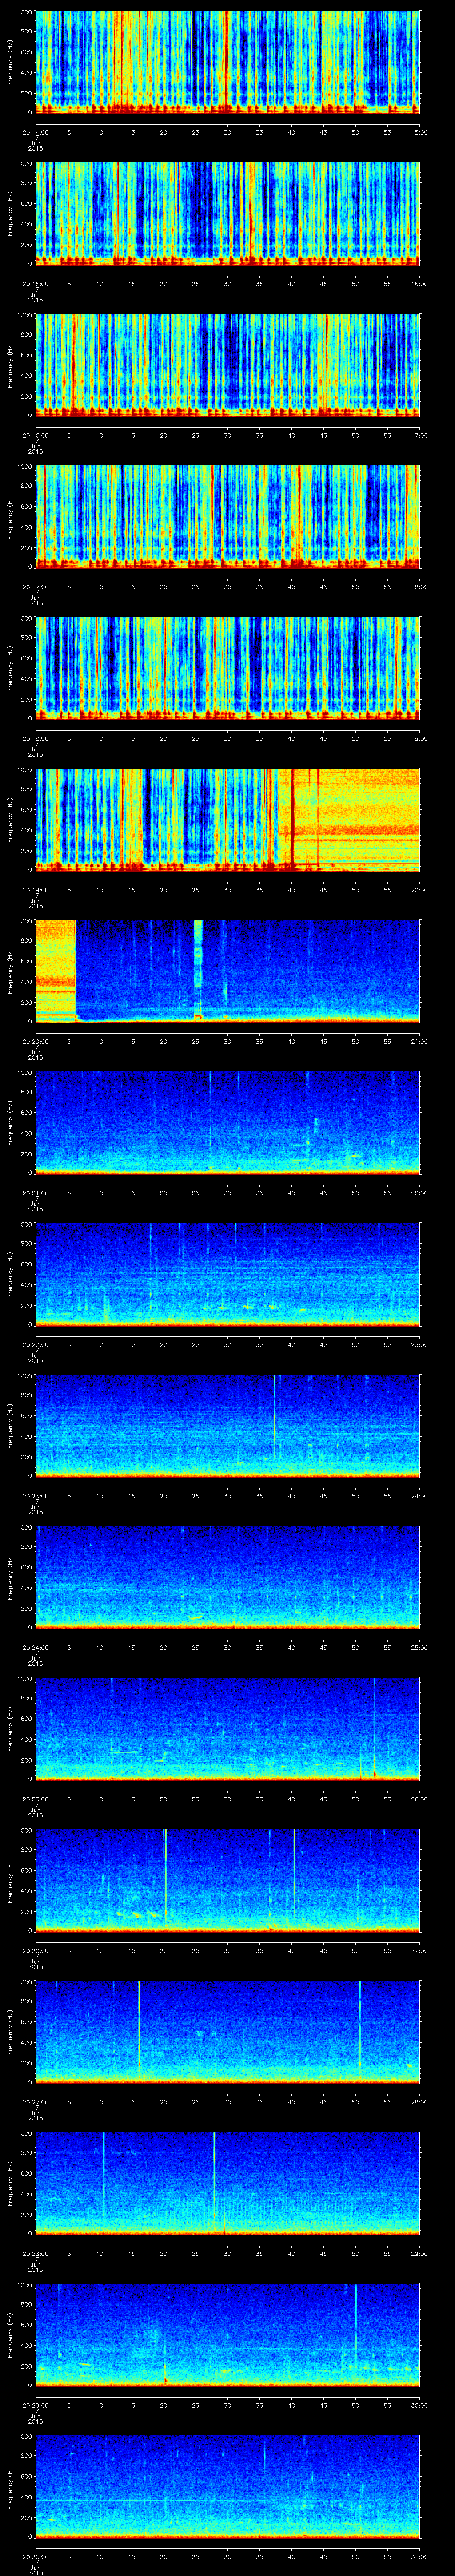Viewport: 455px width, 2576px height.
Task: Select the spectrogram panel starting at 20:23:00
Action: [x=228, y=1426]
